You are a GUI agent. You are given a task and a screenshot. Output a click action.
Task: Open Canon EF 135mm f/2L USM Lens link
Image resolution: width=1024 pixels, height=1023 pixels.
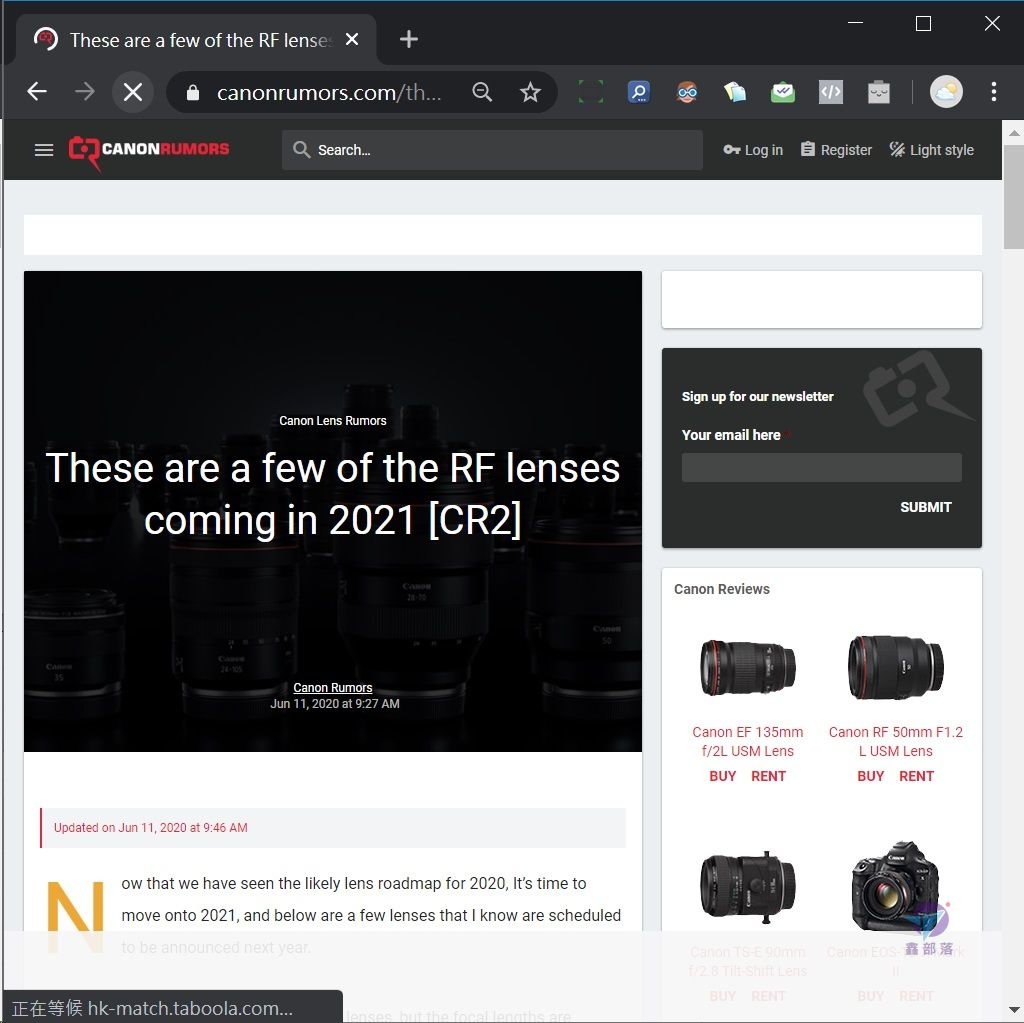pos(748,741)
